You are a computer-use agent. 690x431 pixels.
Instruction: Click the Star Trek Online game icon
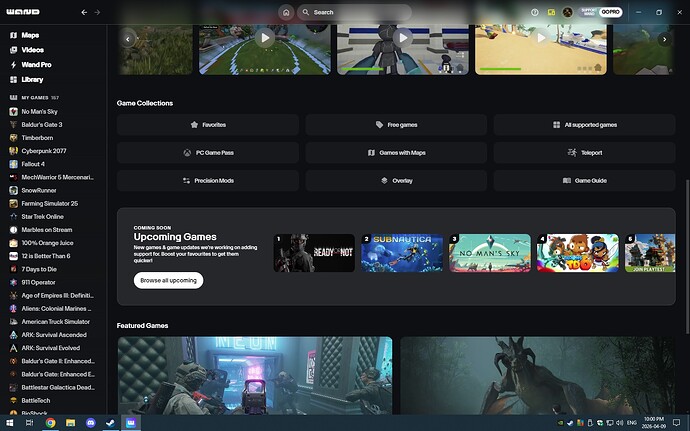(x=14, y=217)
